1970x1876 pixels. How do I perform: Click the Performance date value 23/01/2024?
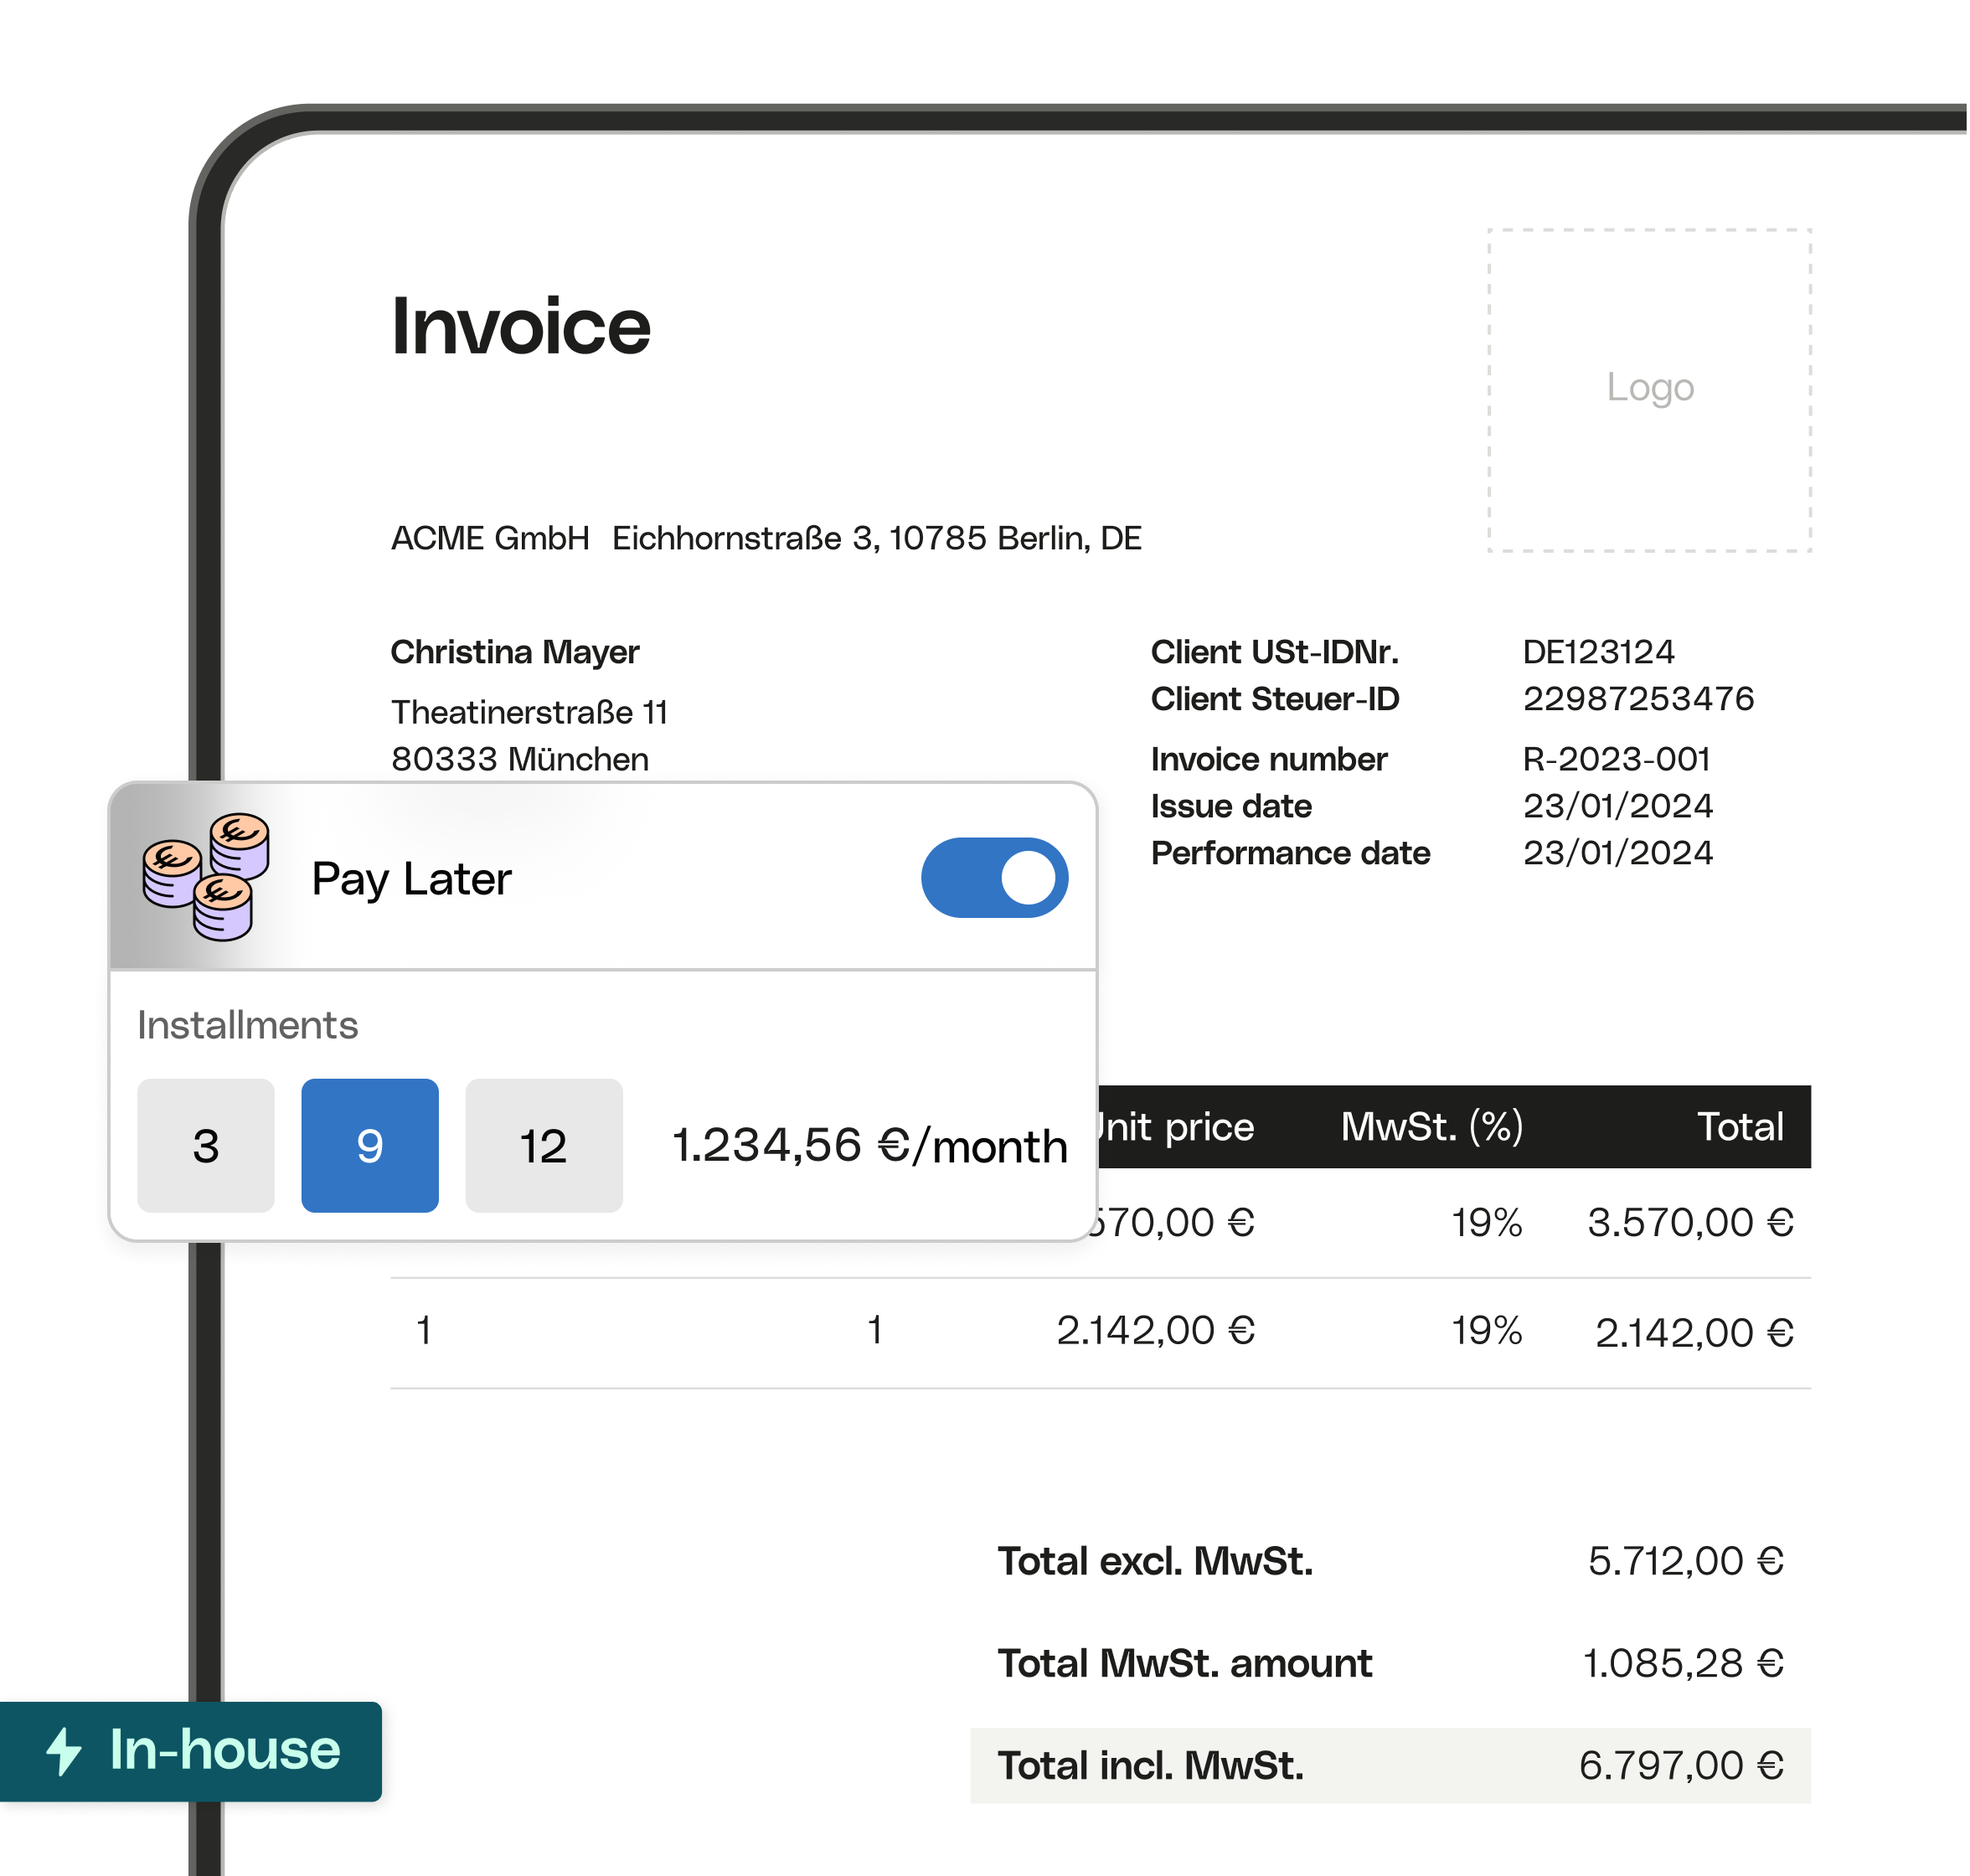[x=1618, y=853]
